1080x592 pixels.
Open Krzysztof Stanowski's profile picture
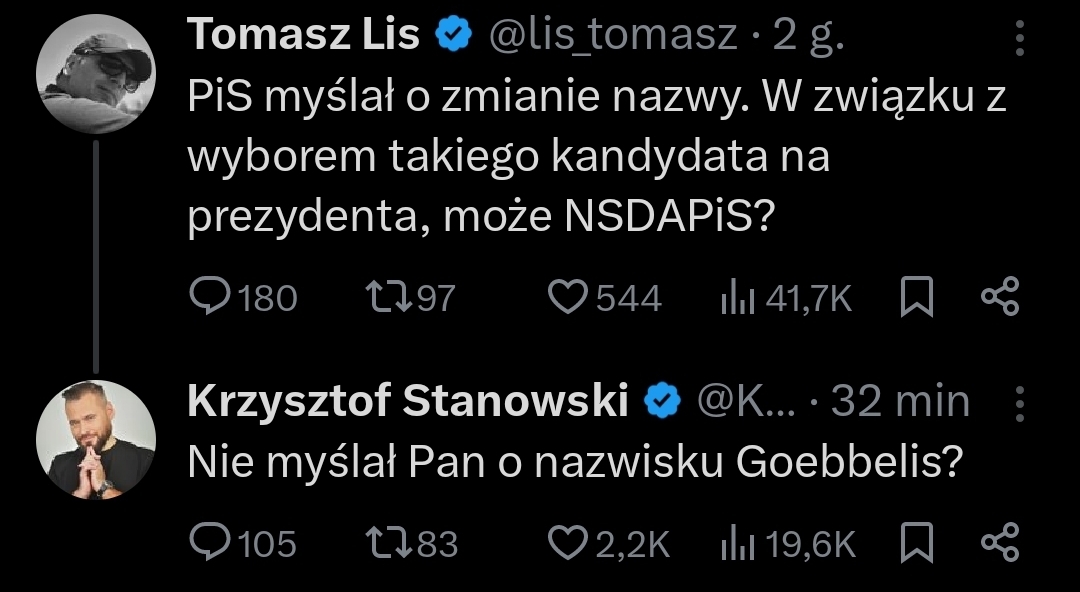95,440
